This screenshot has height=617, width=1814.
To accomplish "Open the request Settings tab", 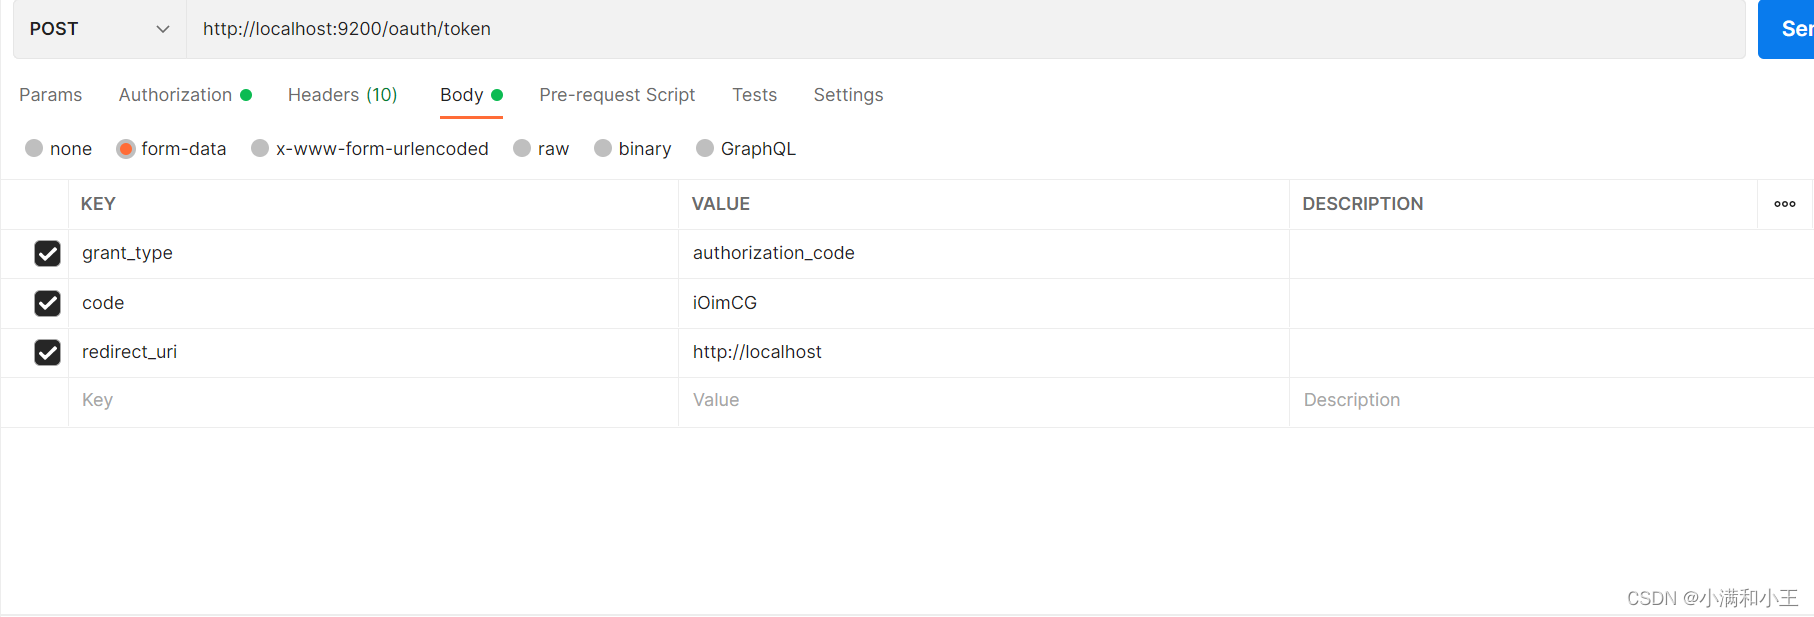I will [848, 95].
